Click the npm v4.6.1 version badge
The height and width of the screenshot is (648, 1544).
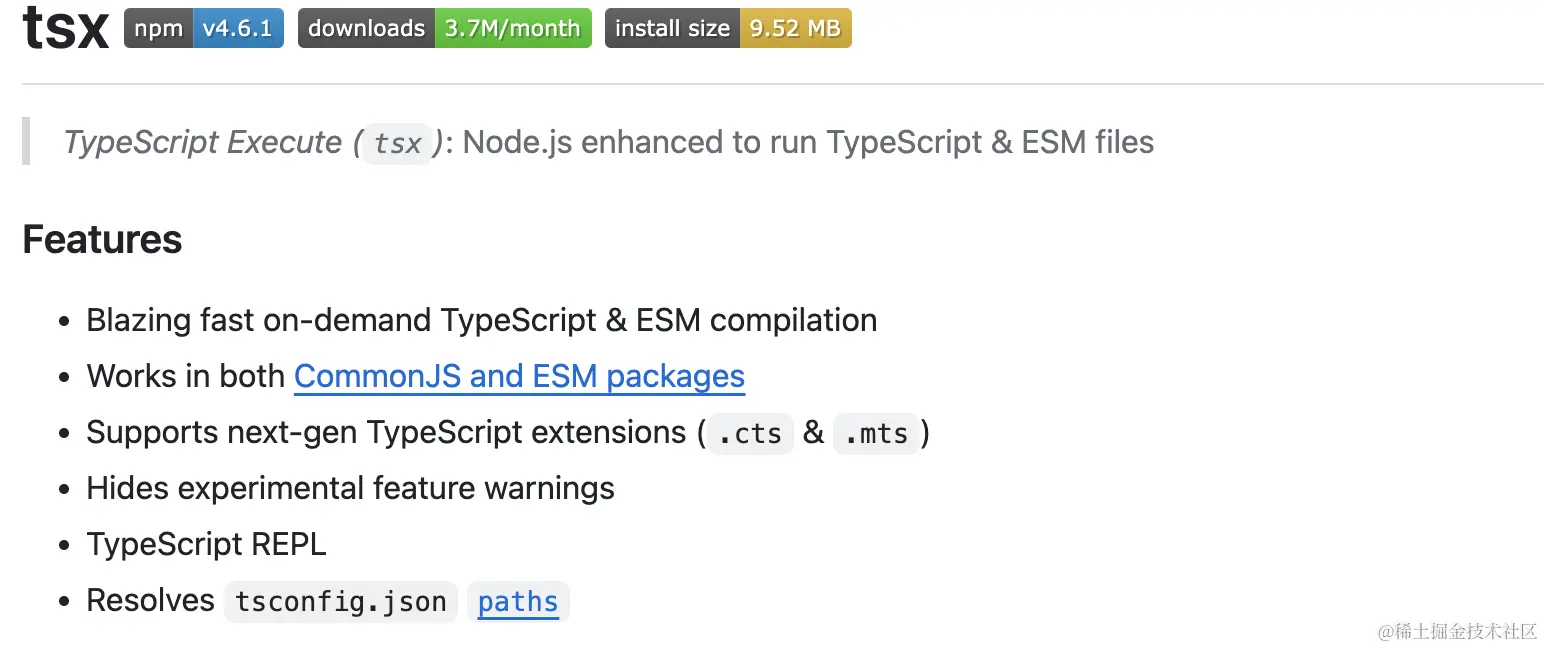point(203,28)
